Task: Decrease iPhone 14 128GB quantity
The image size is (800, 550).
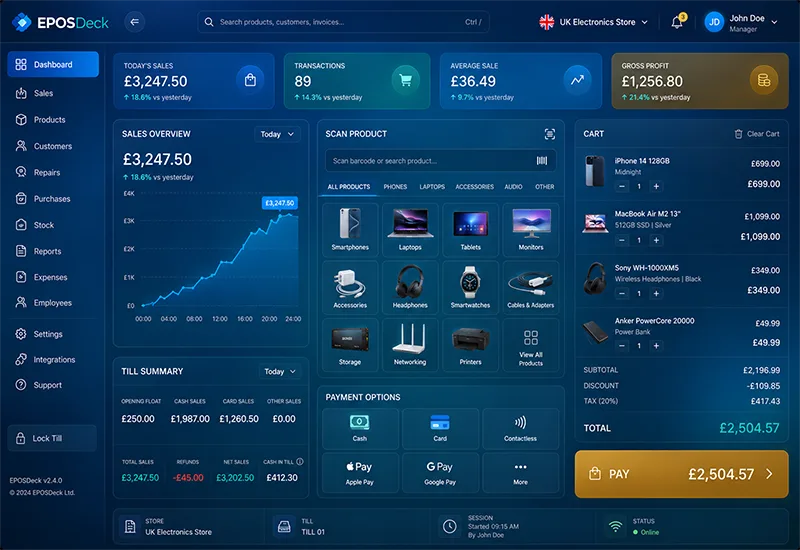Action: click(x=621, y=186)
